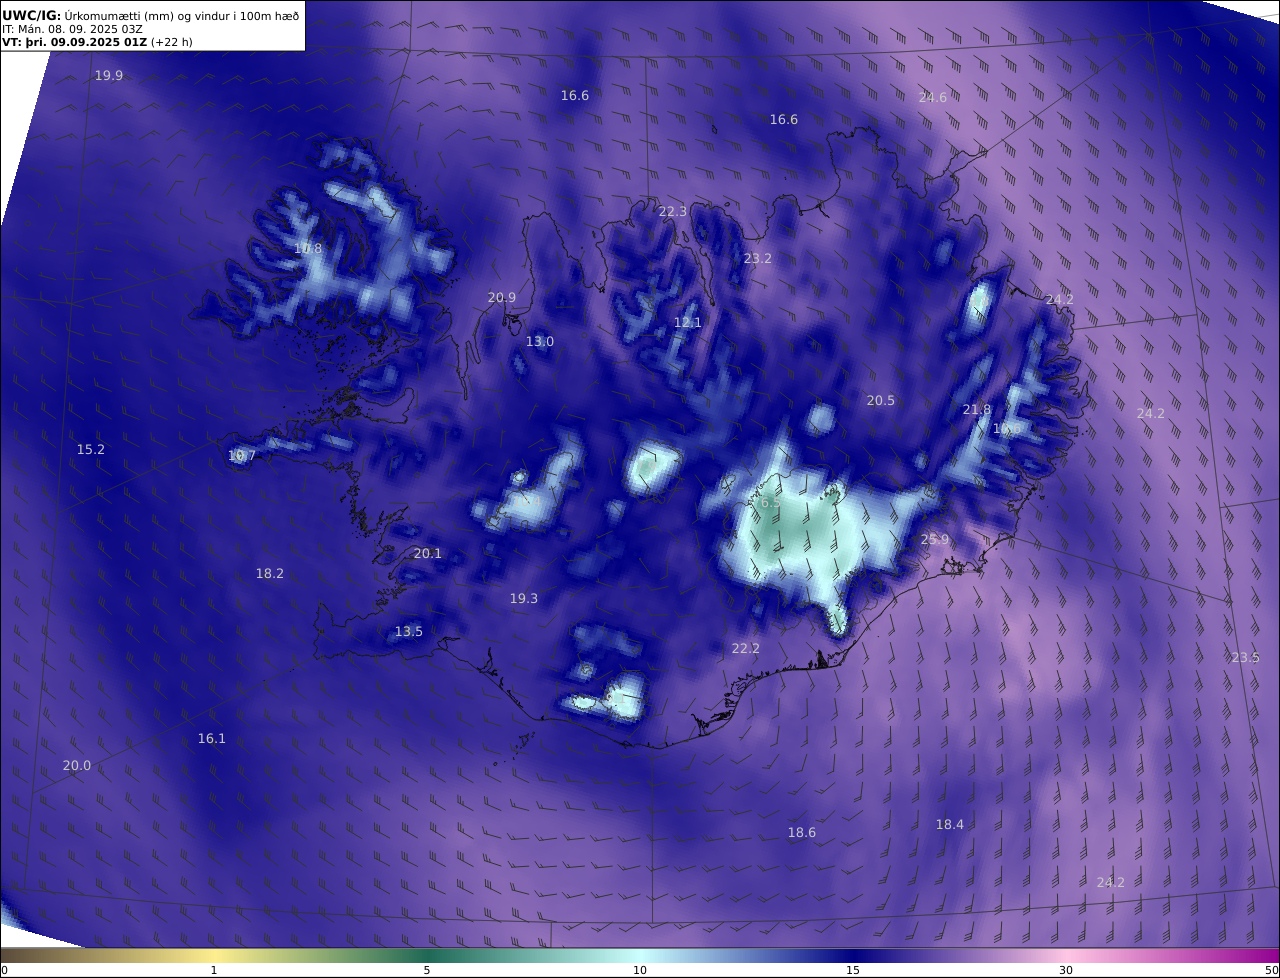The height and width of the screenshot is (978, 1280).
Task: Select the 24.6 value label
Action: coord(933,98)
